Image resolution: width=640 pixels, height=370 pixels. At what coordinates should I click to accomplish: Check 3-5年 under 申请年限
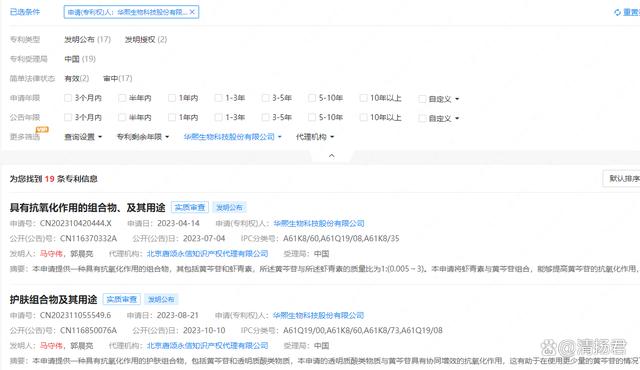click(266, 98)
